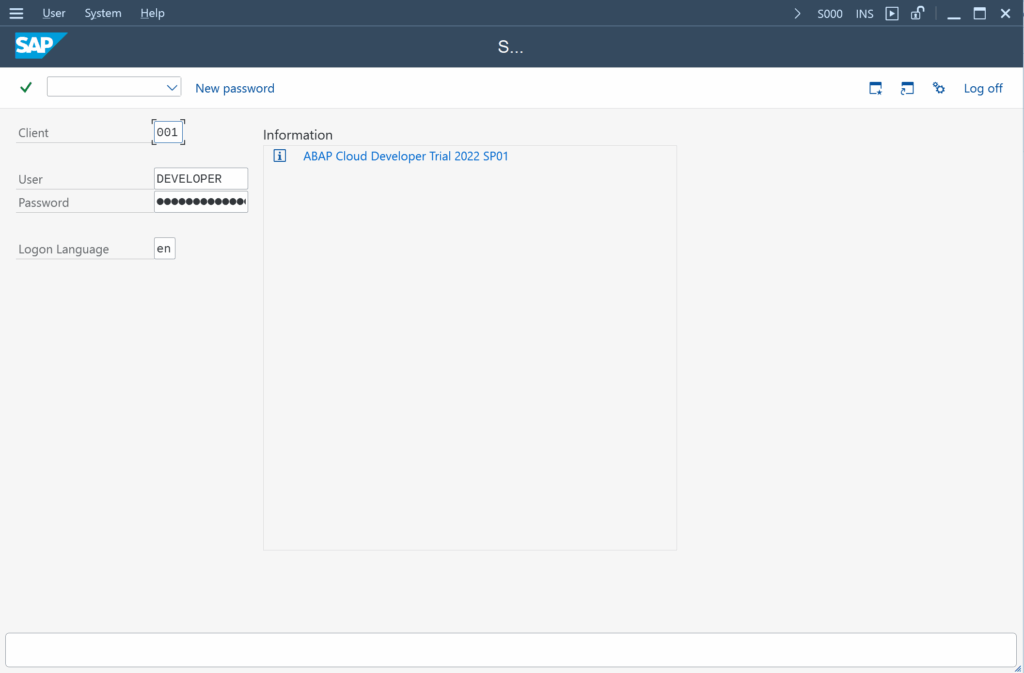Open the System menu

pyautogui.click(x=103, y=13)
